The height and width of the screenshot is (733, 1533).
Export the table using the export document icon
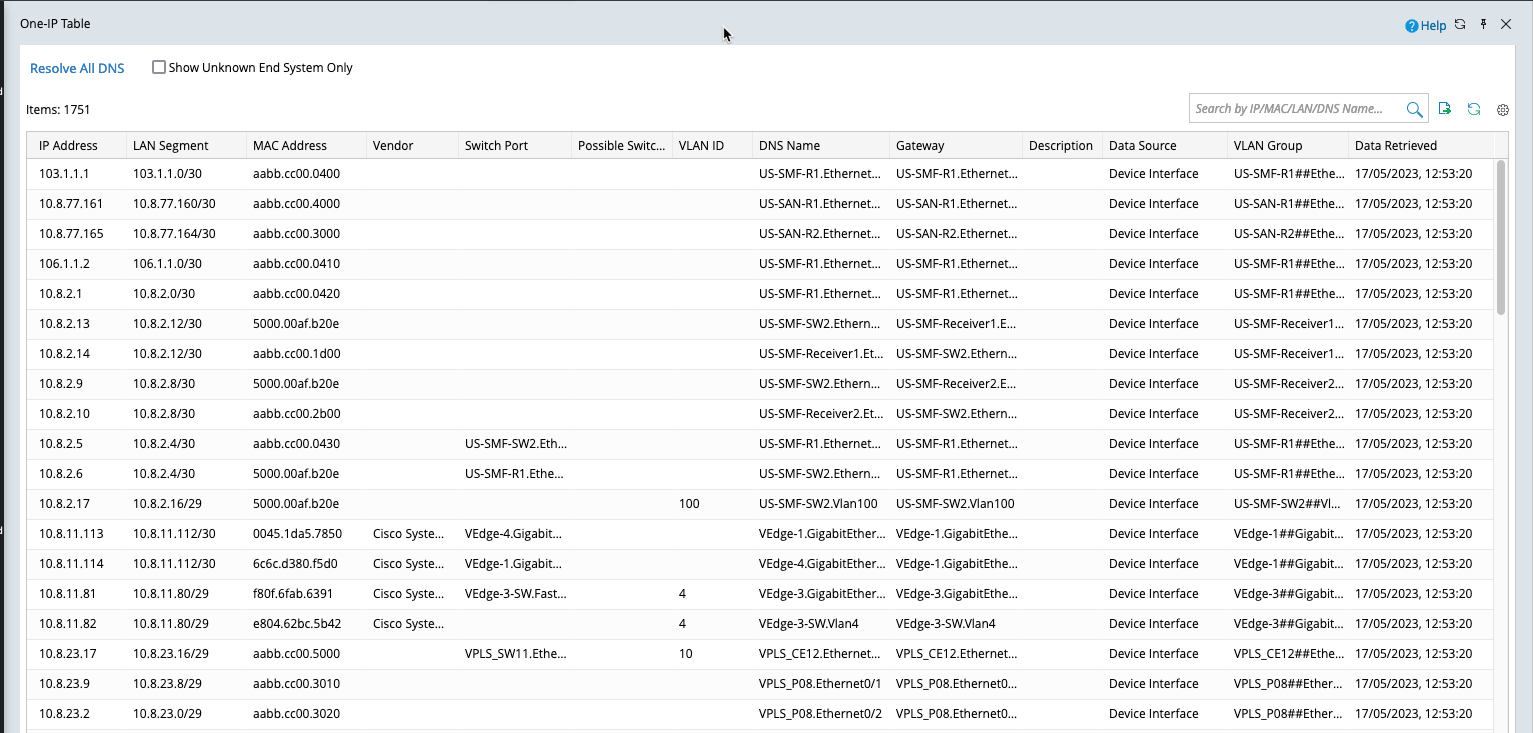tap(1444, 109)
